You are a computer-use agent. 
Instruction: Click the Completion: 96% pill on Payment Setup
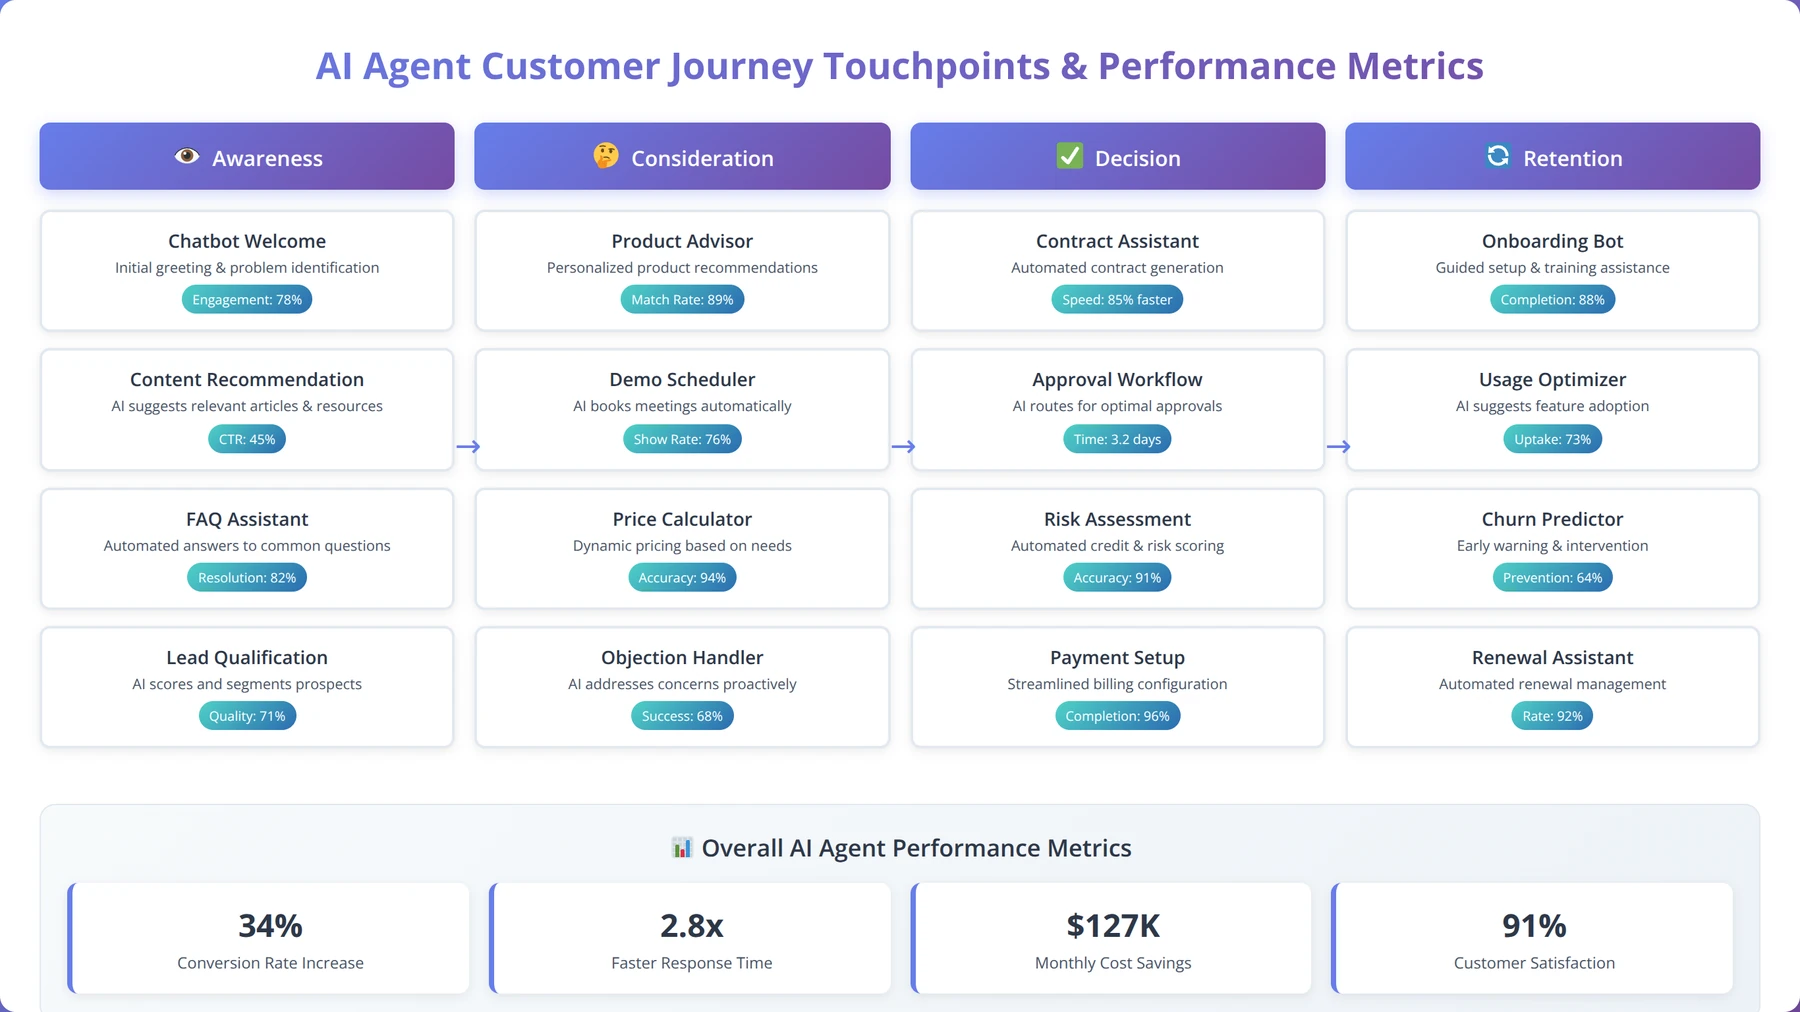coord(1117,716)
